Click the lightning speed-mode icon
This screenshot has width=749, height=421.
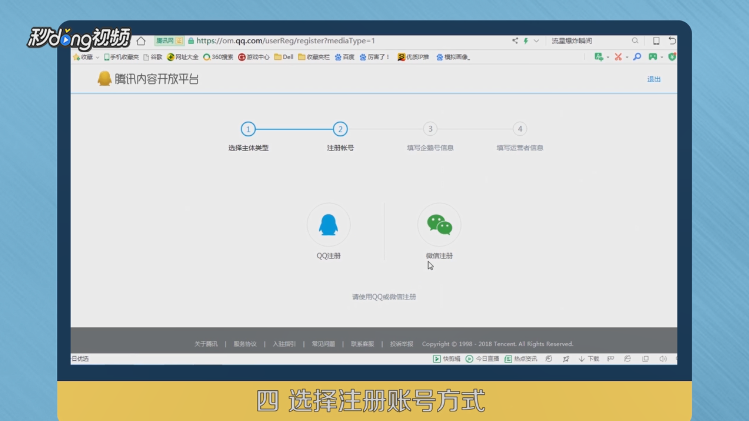tap(525, 41)
